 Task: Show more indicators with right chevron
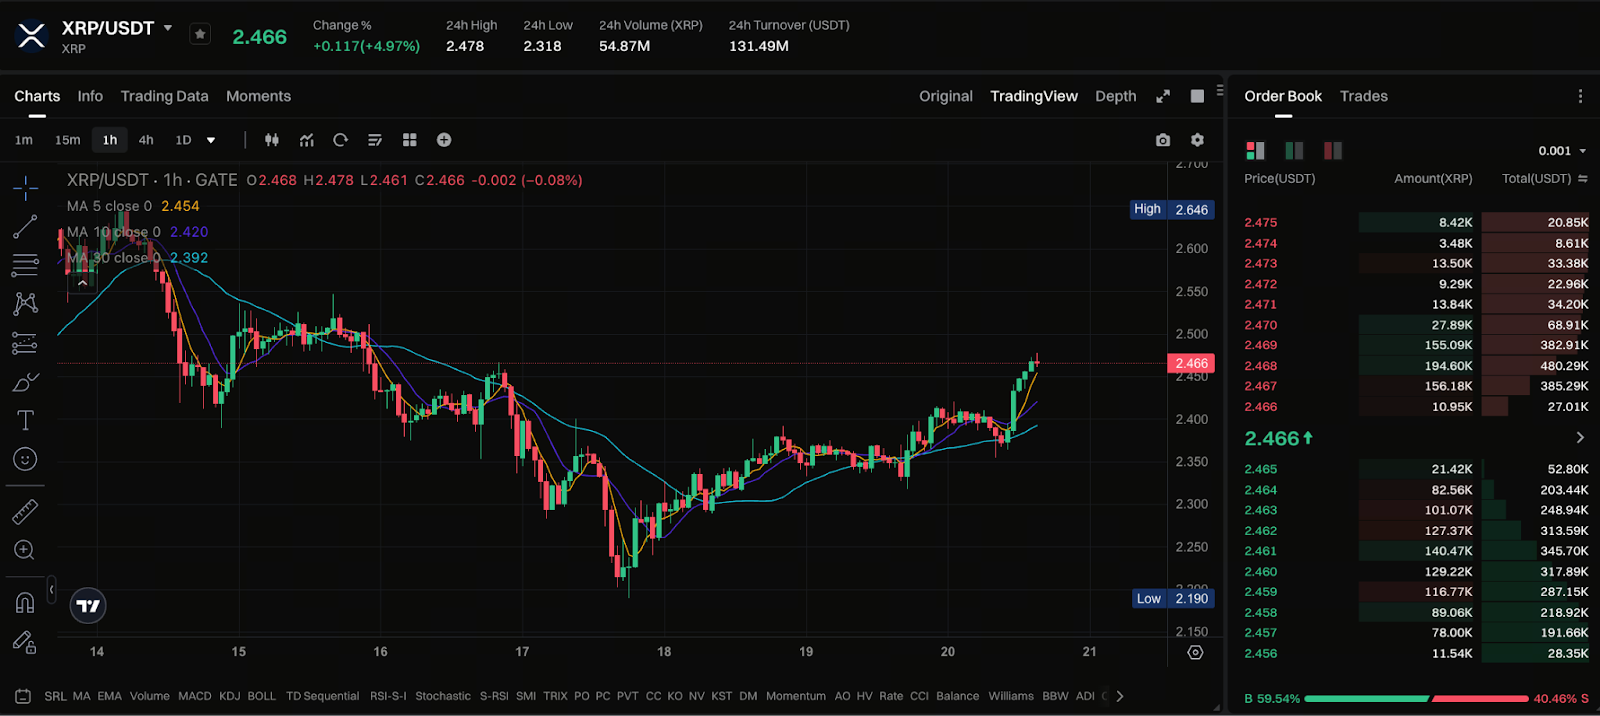click(1120, 696)
